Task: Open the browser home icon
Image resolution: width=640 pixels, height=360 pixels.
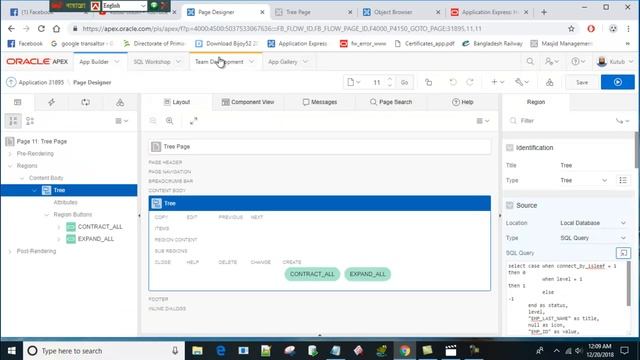Action: (x=56, y=29)
